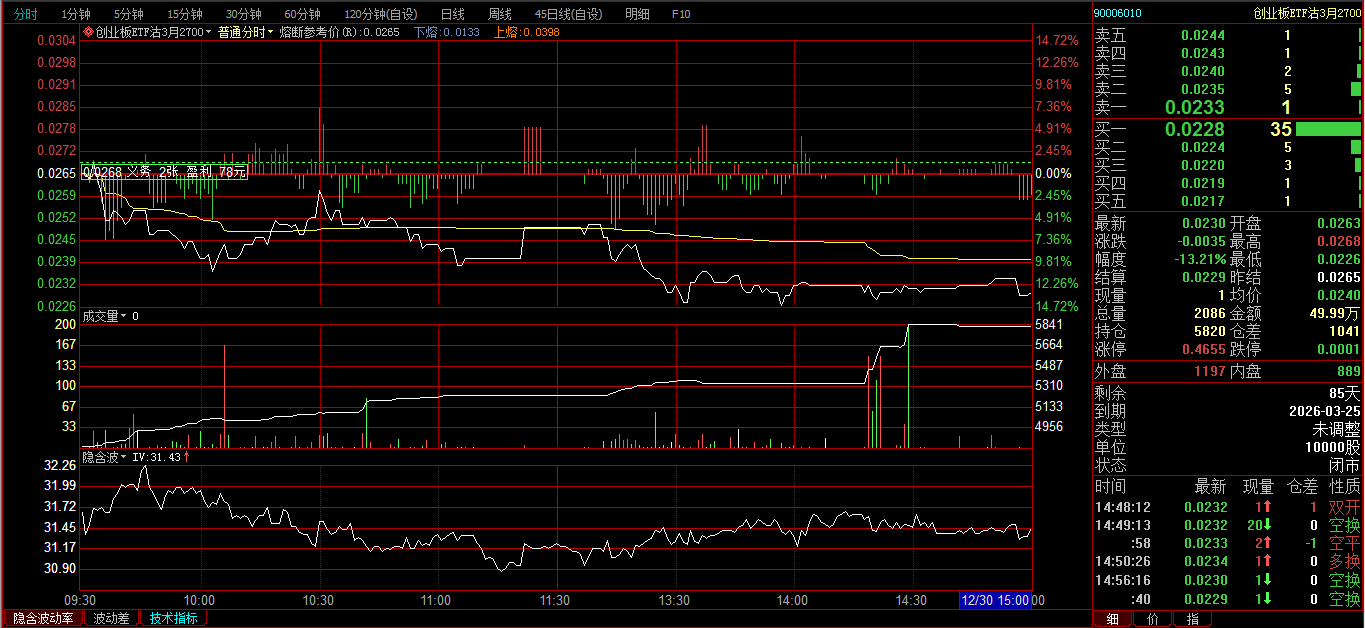Screen dimensions: 1365x628
Task: Click the red diamond icon before 创业板ETF沽3月2700
Action: coord(88,32)
